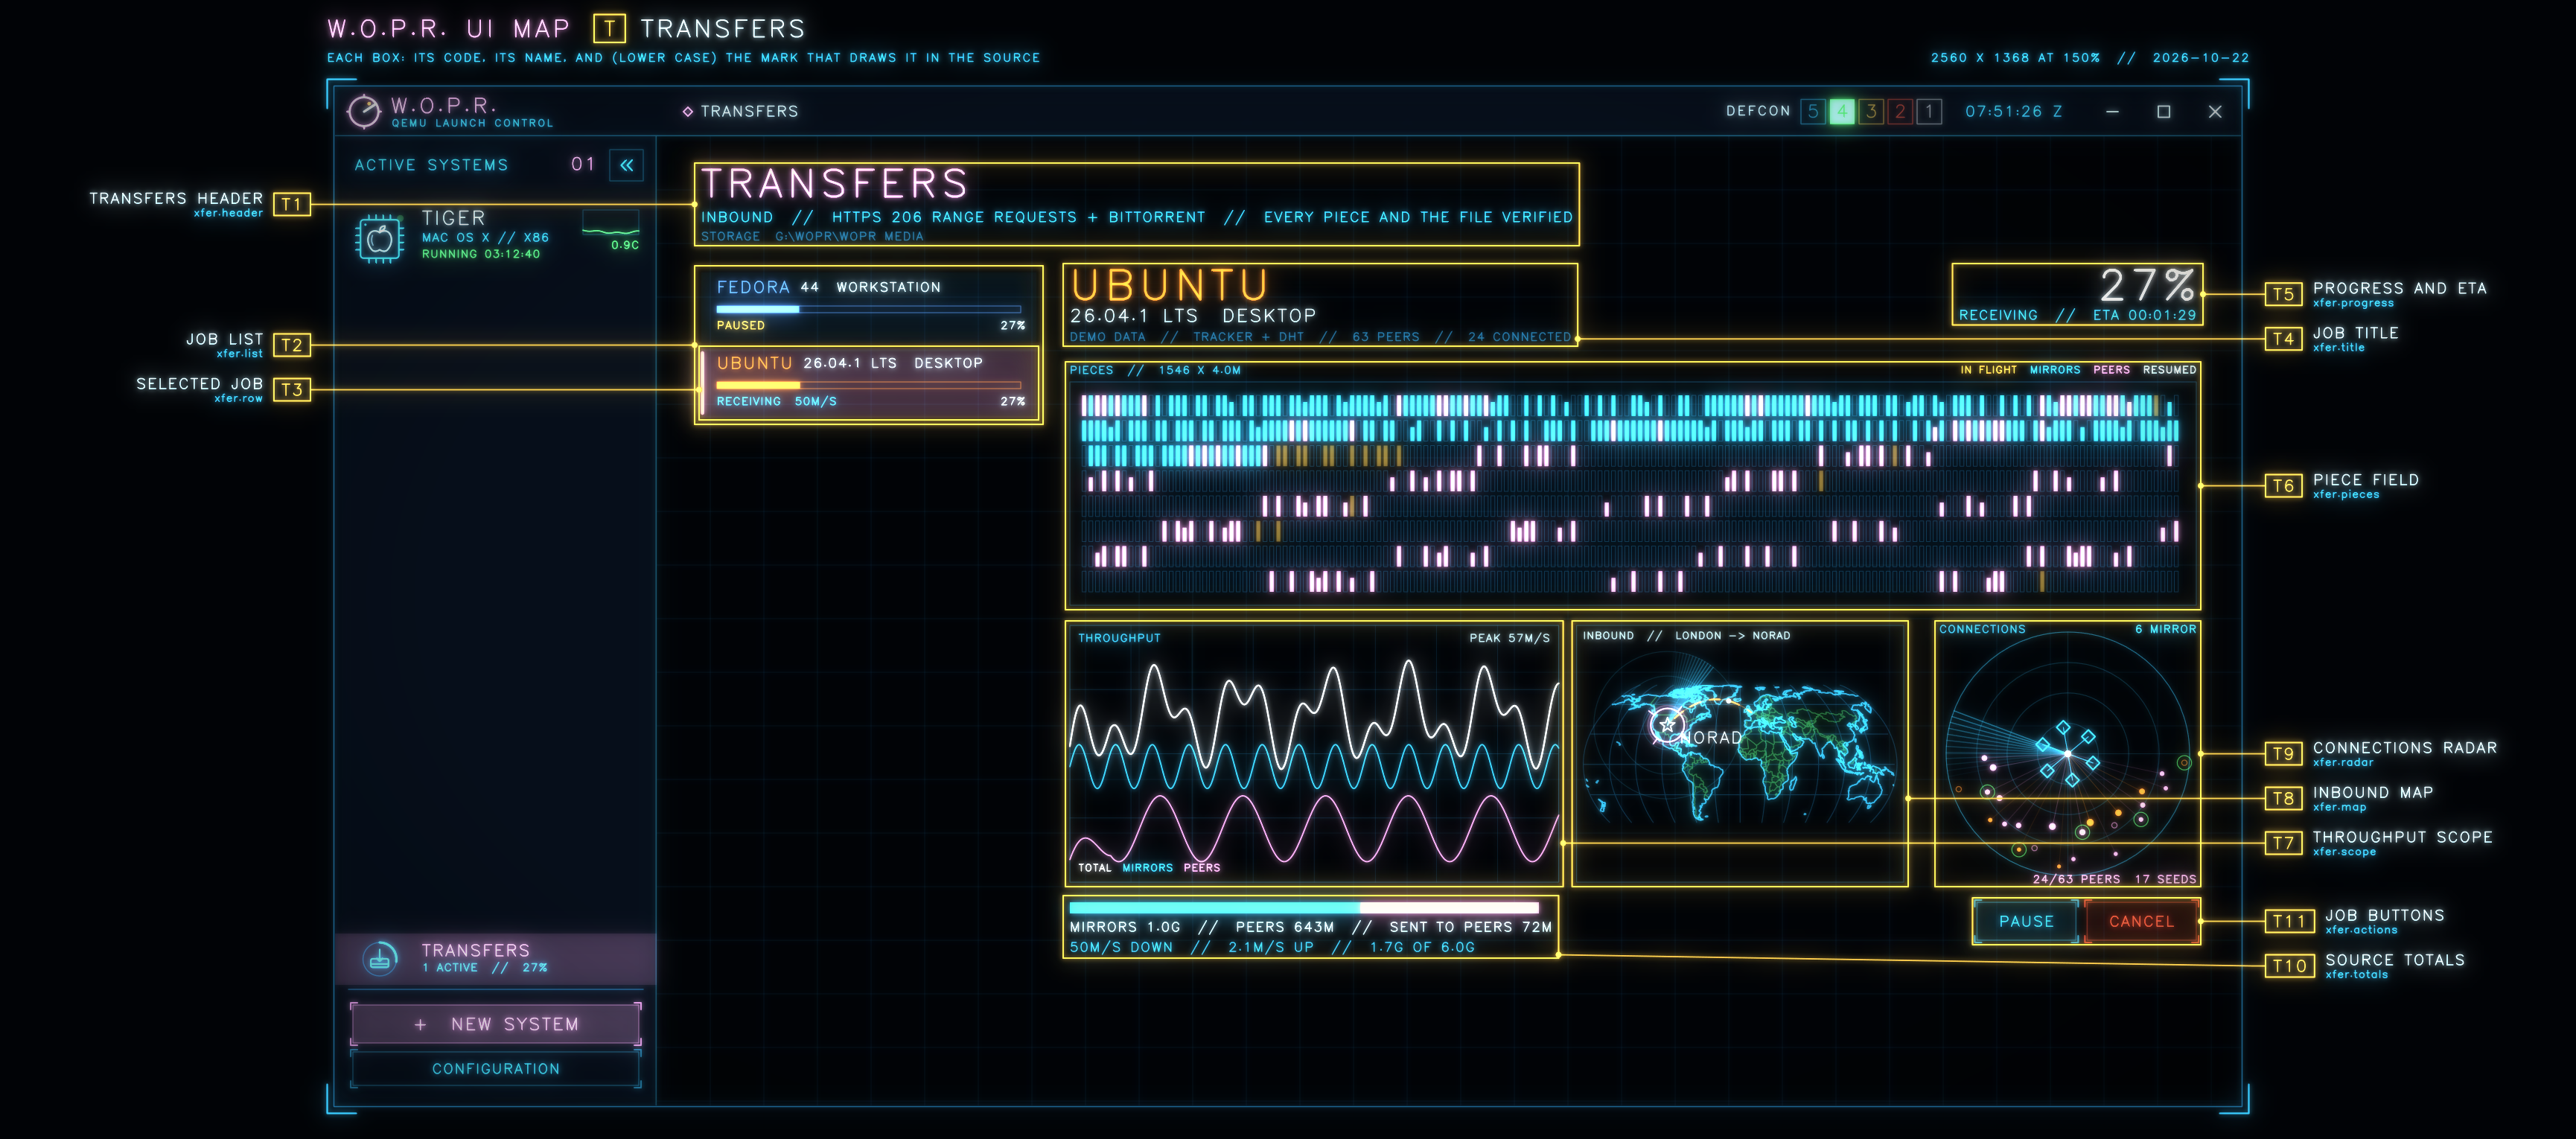The height and width of the screenshot is (1139, 2576).
Task: Click the diamond icon beside TRANSFERS breadcrumb
Action: click(x=688, y=111)
